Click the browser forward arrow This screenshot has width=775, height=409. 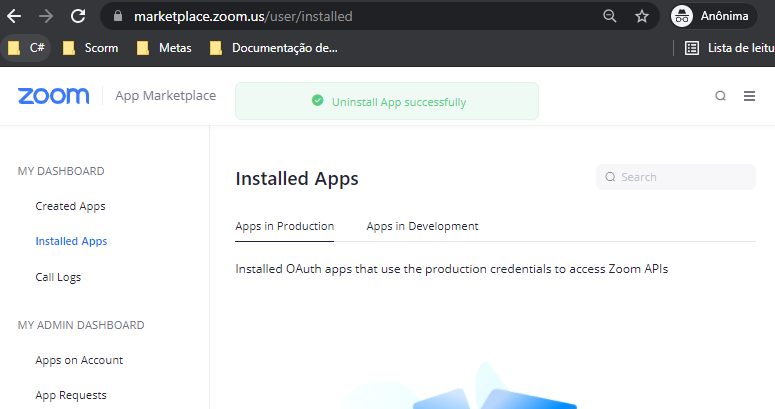[x=46, y=16]
